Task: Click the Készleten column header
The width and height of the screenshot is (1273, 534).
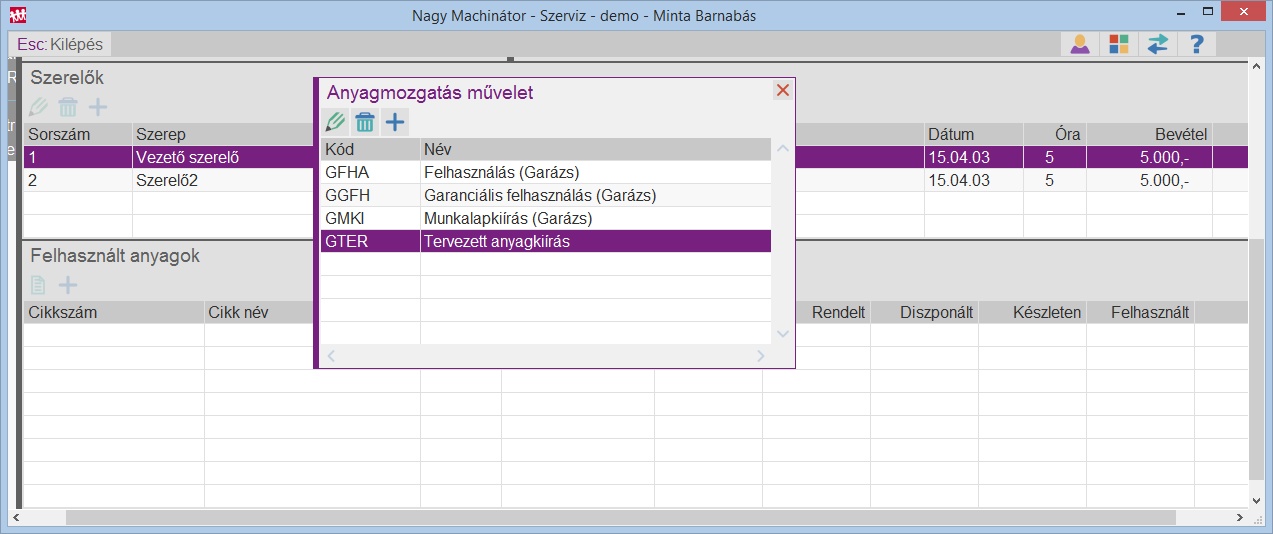Action: pos(1032,312)
